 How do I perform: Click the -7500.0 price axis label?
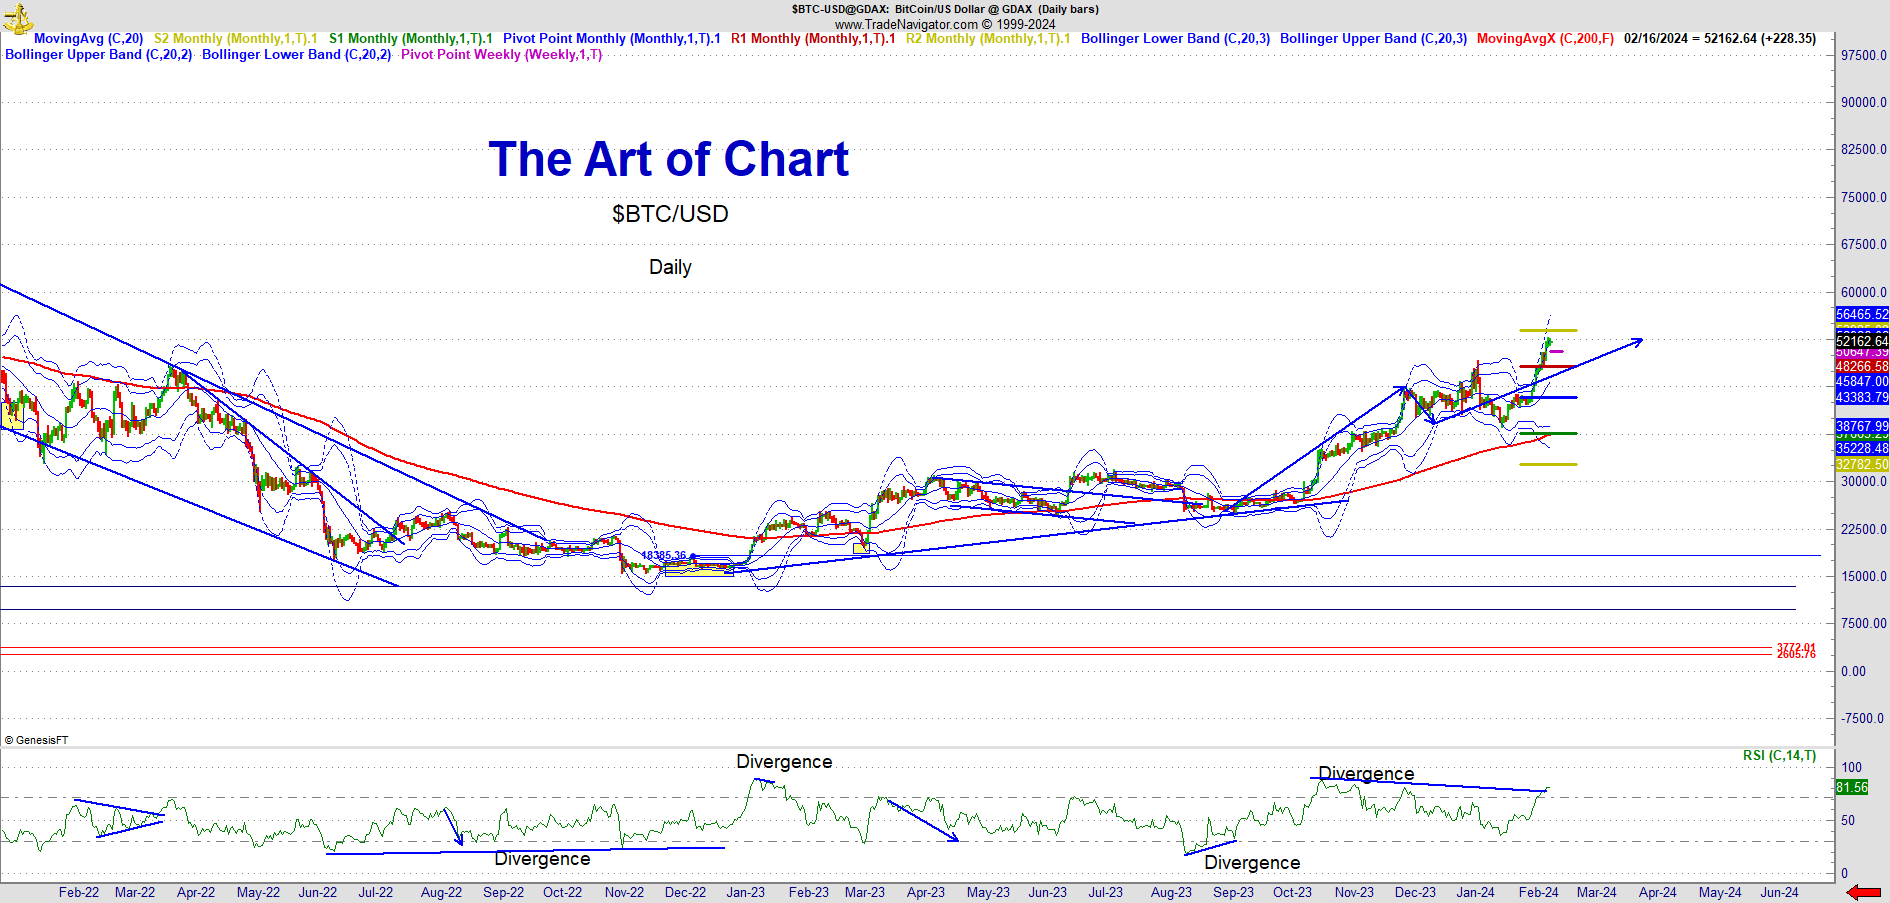tap(1864, 718)
